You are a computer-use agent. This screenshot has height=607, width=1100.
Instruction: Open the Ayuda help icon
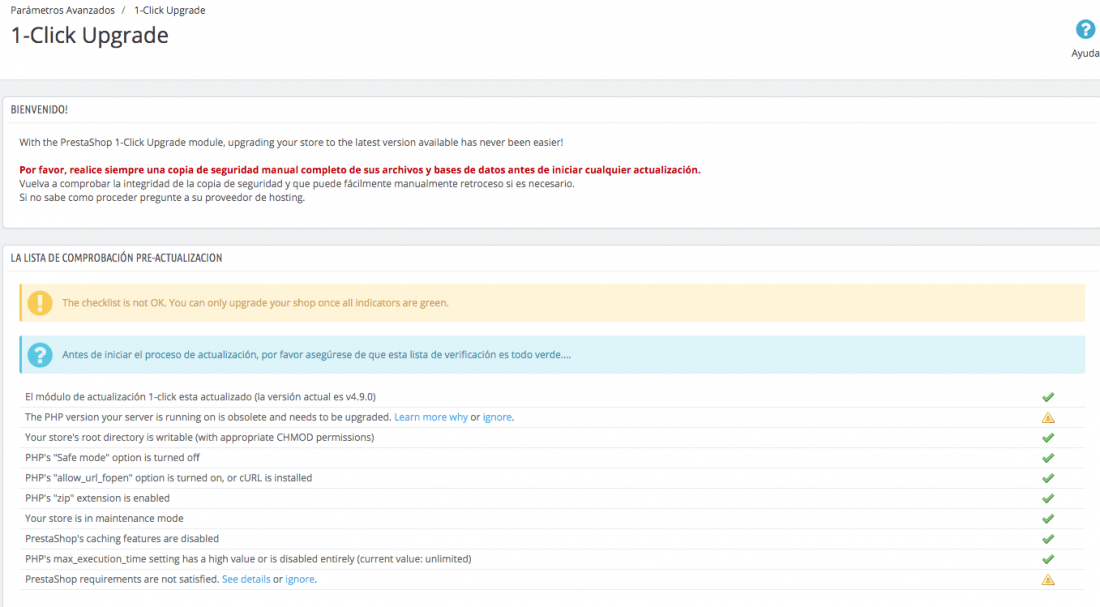tap(1085, 29)
